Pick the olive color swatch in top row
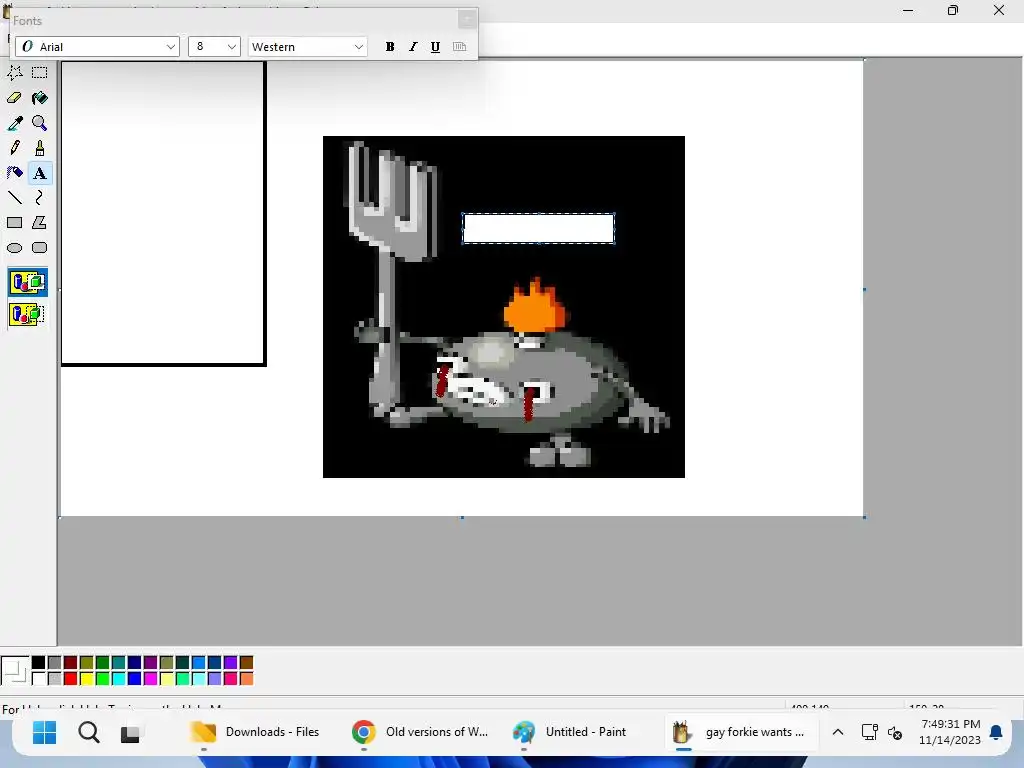Viewport: 1024px width, 768px height. pos(86,663)
